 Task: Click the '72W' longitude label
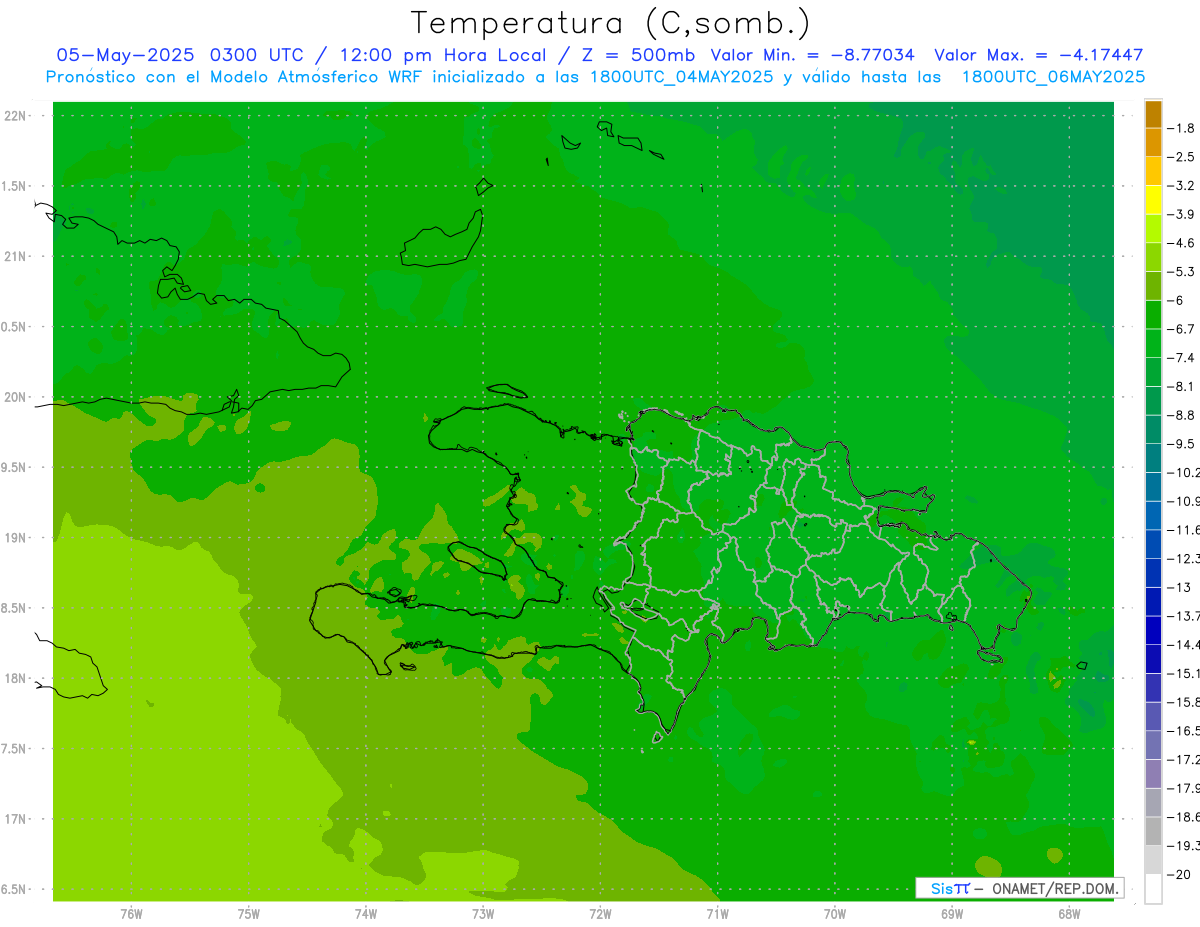(600, 913)
